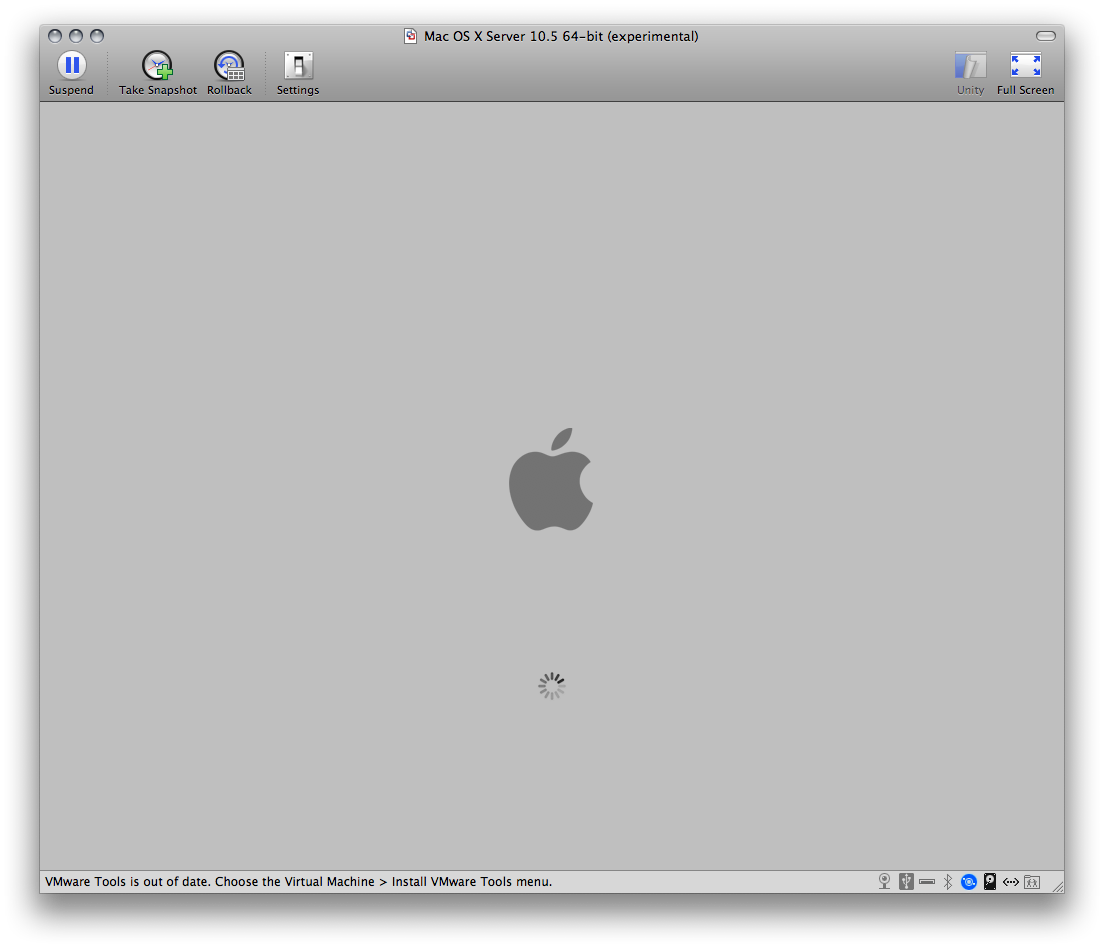Click the title "Mac OS X Server 10.5 64-bit (experimental)"

point(561,36)
